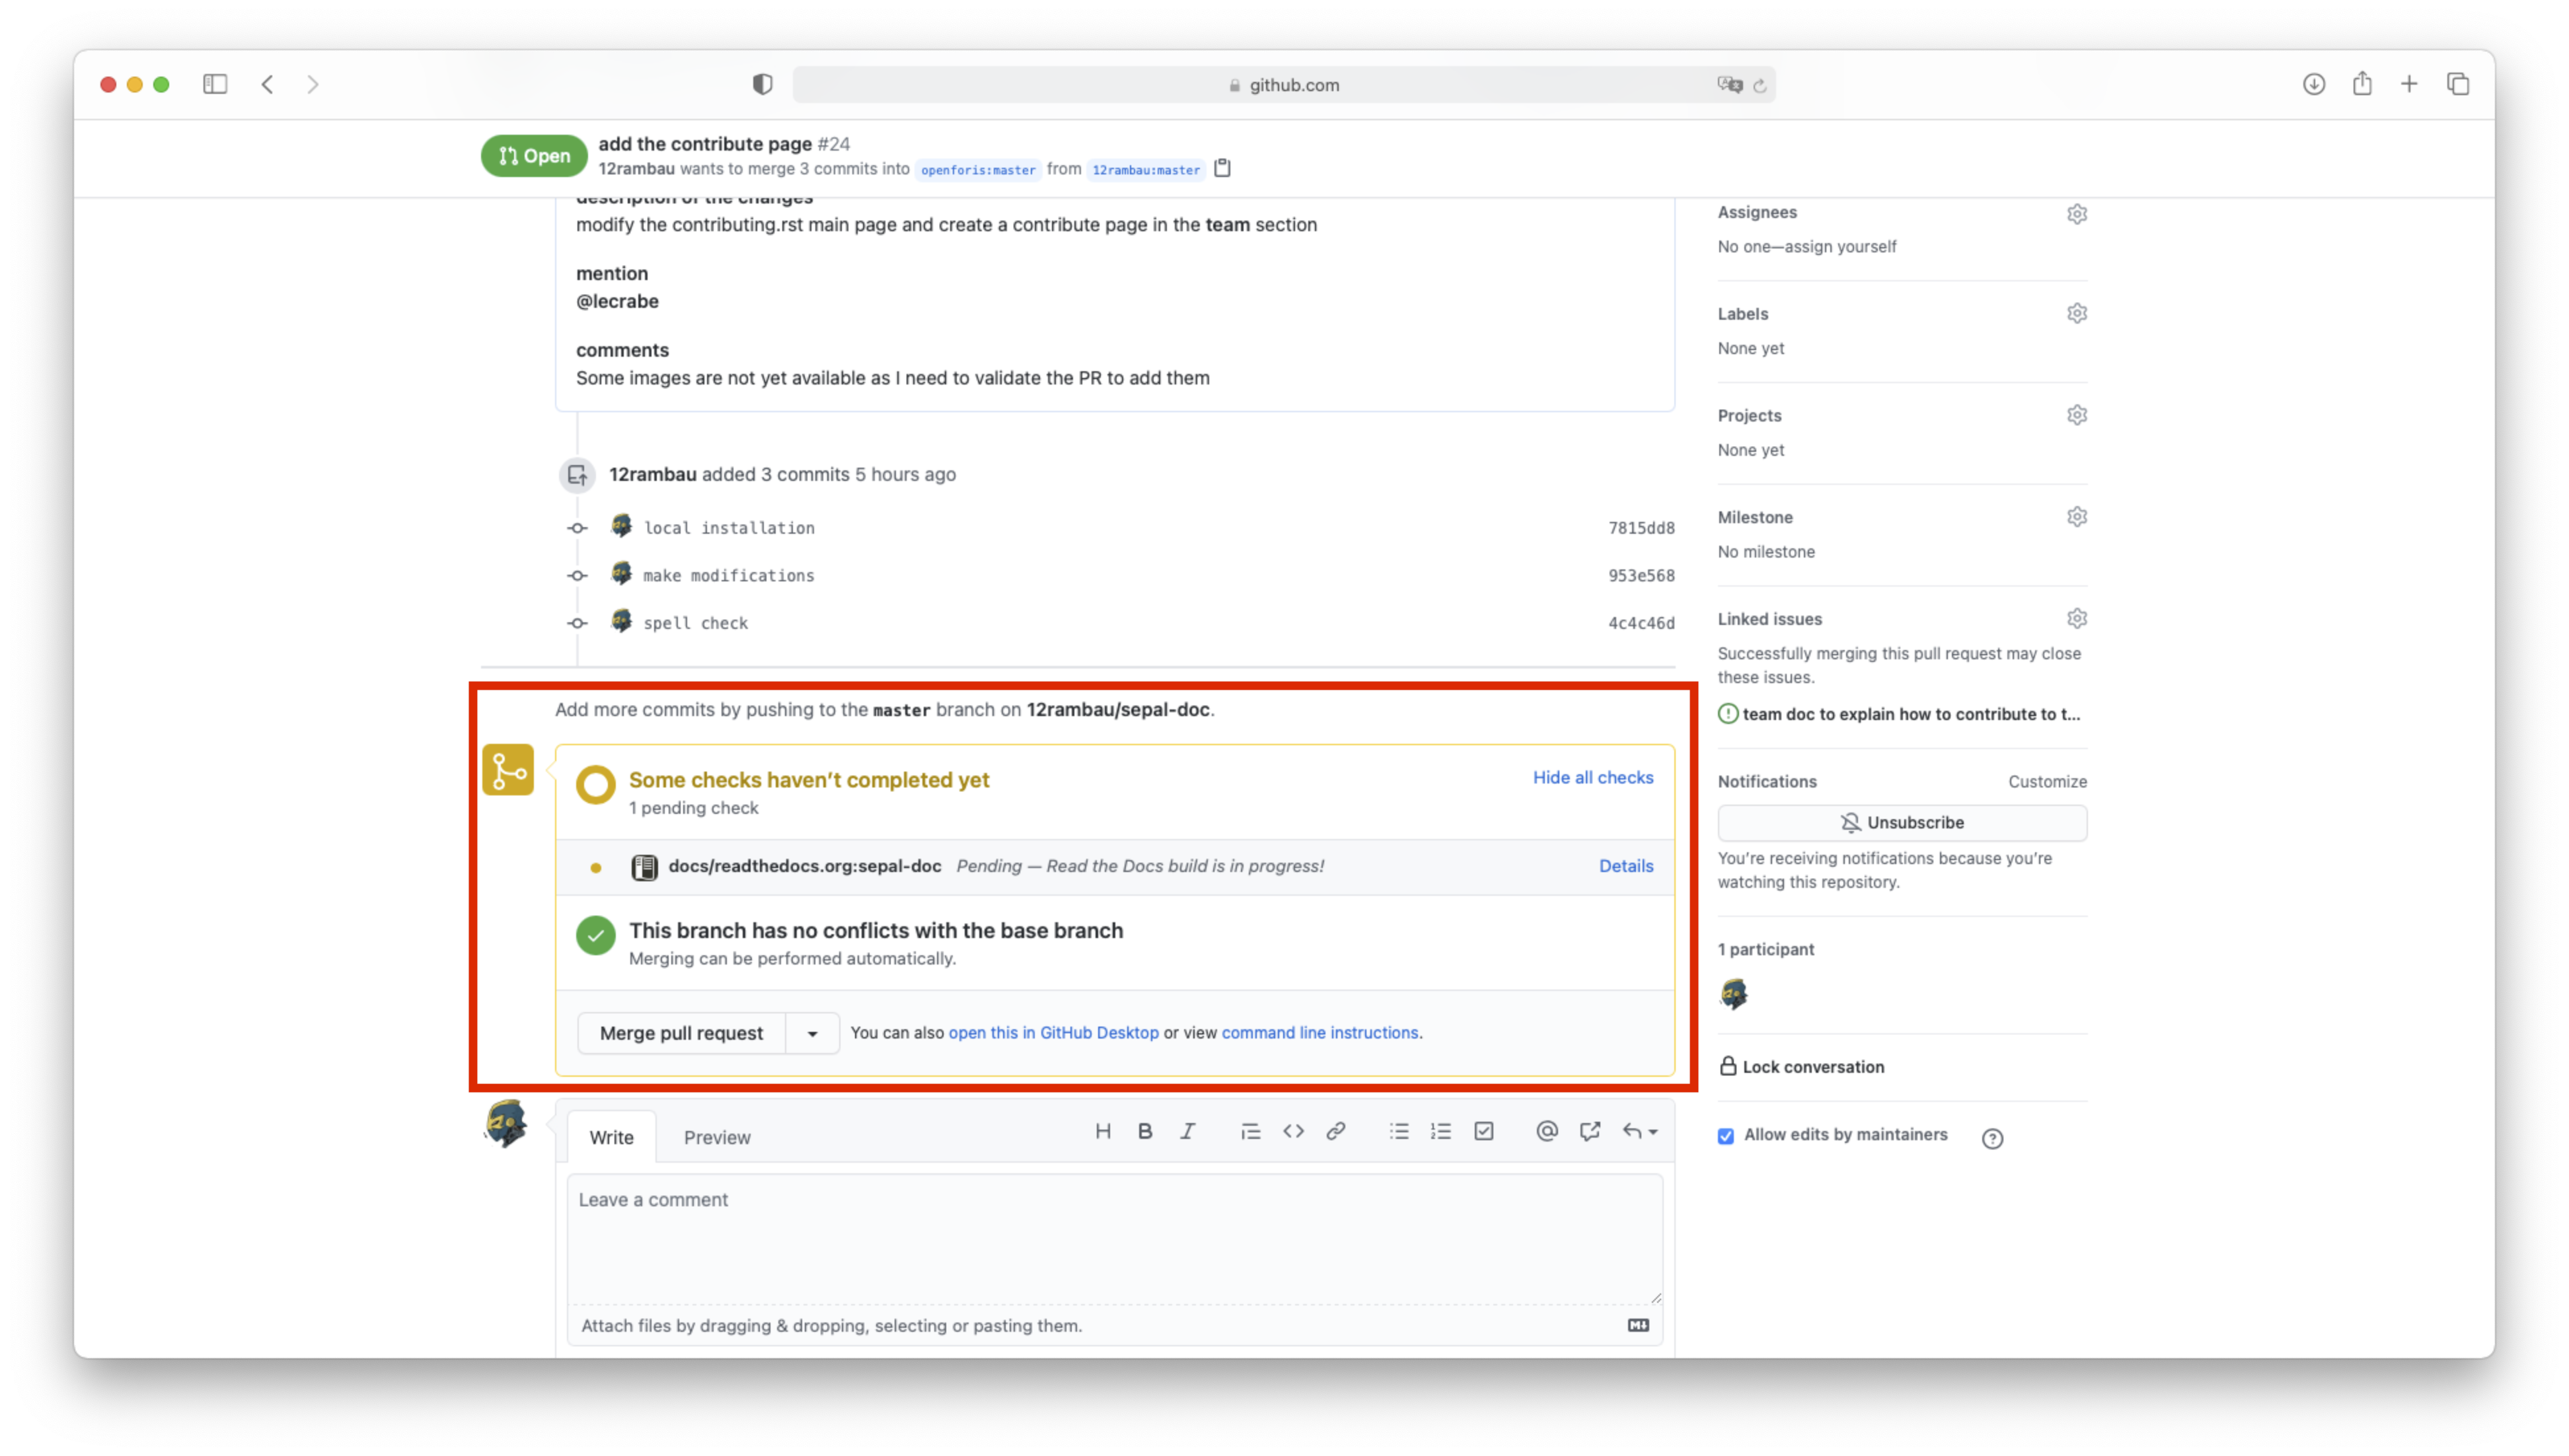Click the link insertion icon
The height and width of the screenshot is (1456, 2569).
click(1336, 1131)
